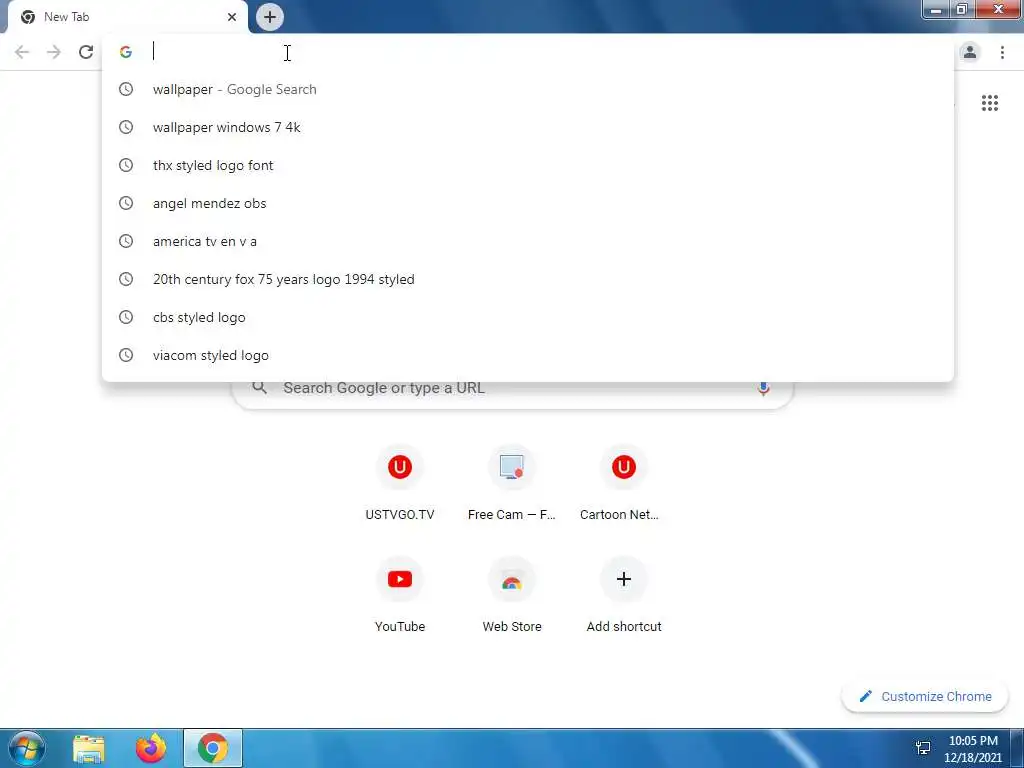The width and height of the screenshot is (1024, 768).
Task: Click the network tray icon
Action: tap(923, 748)
